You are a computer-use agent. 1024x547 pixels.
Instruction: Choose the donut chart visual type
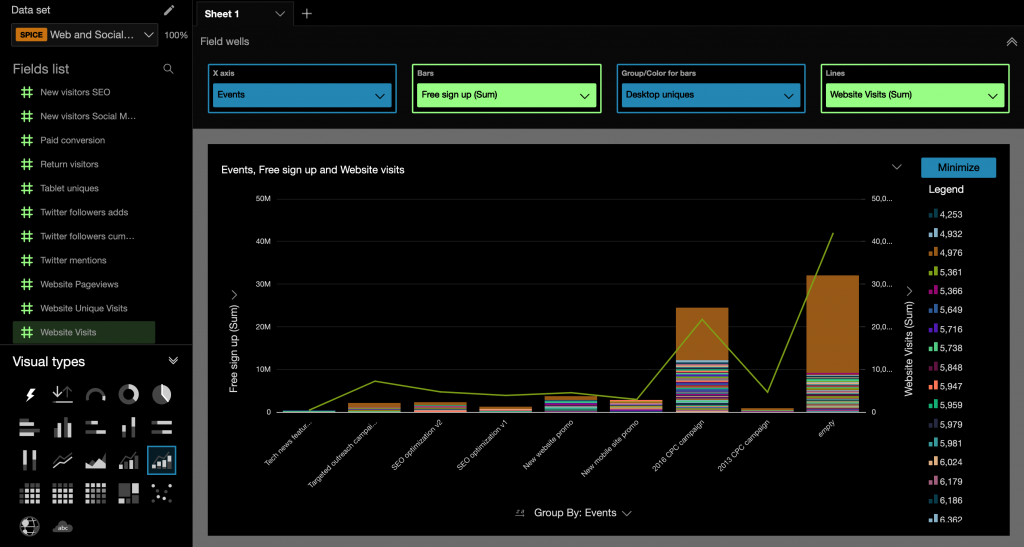click(x=128, y=395)
